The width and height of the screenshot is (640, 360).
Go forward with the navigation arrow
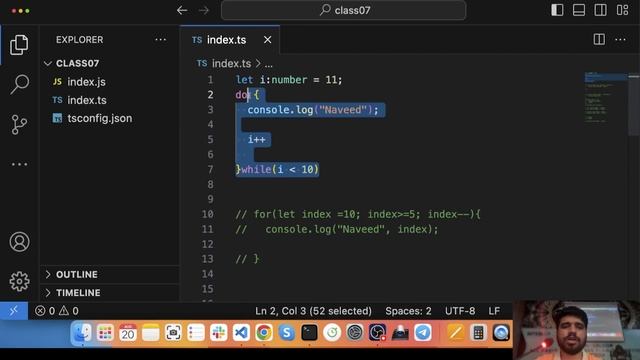coord(204,10)
